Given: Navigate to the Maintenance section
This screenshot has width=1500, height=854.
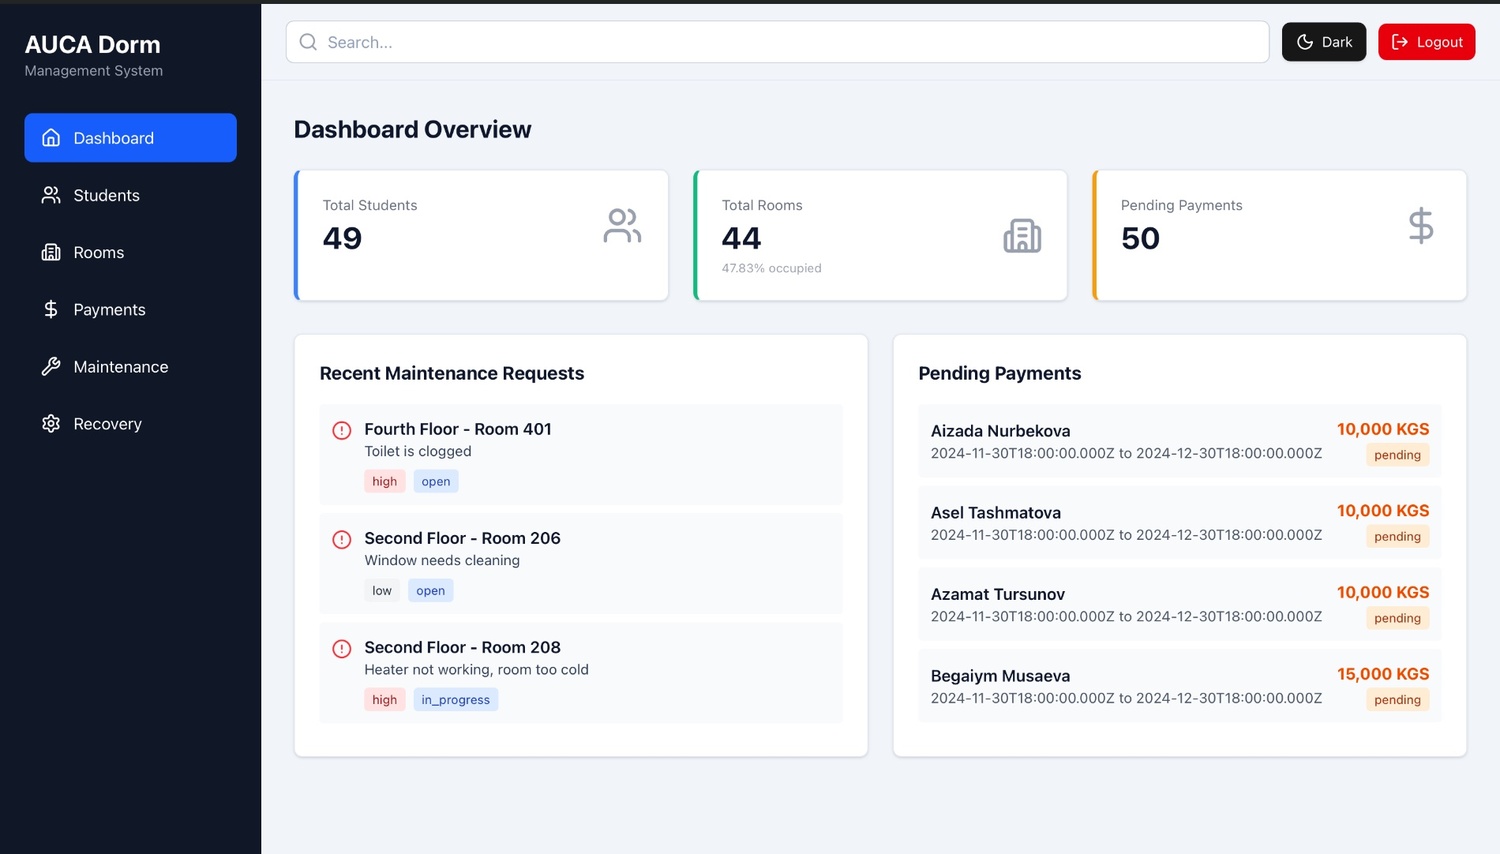Looking at the screenshot, I should (130, 366).
